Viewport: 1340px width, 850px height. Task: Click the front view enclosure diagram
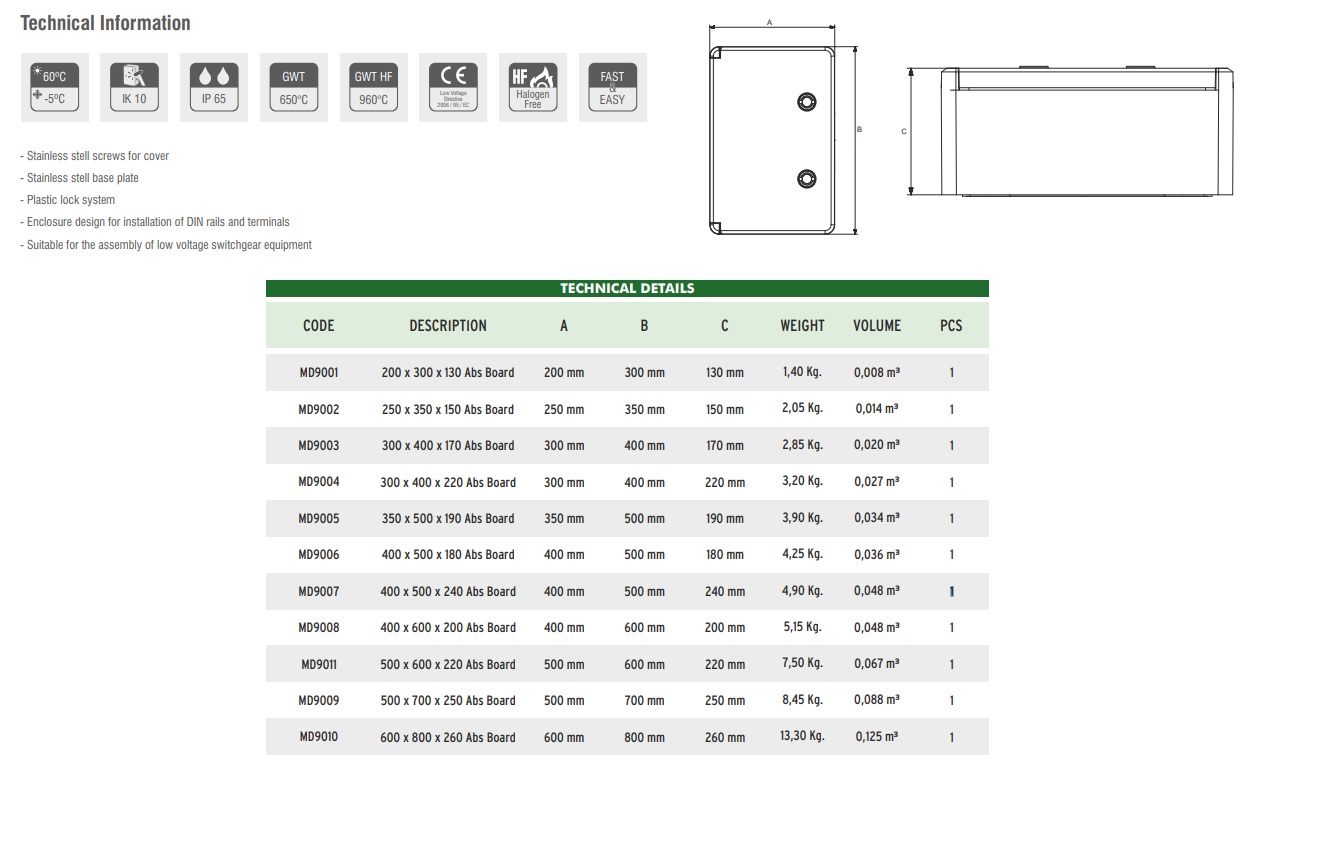(x=771, y=140)
